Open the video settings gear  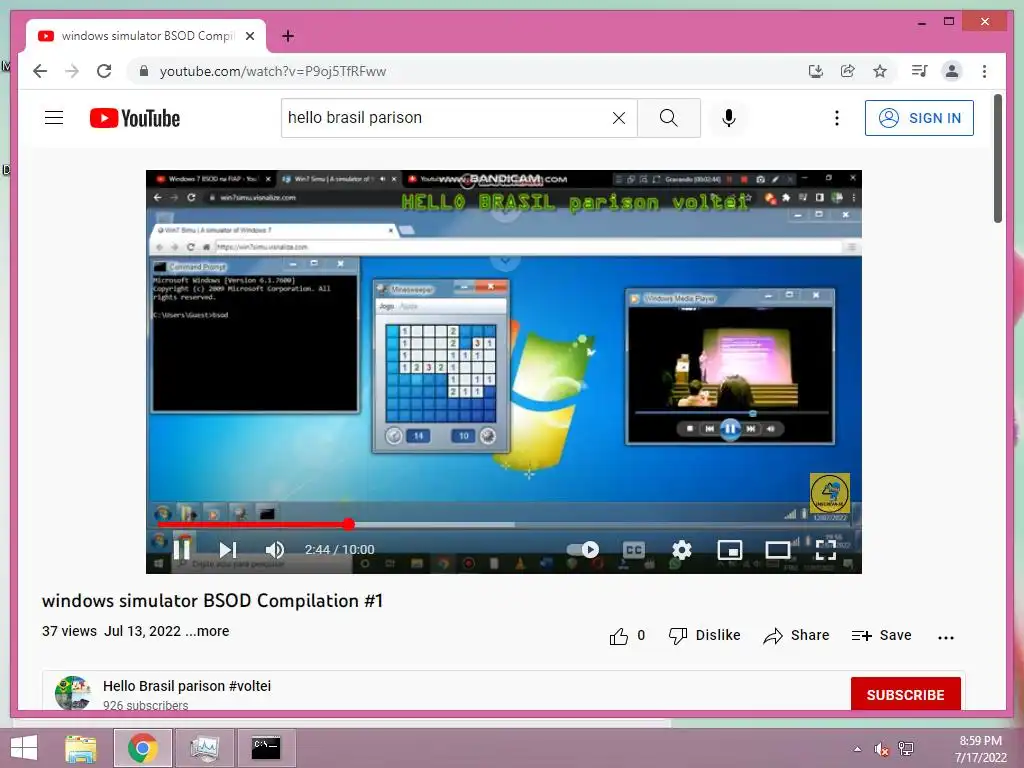pos(682,550)
